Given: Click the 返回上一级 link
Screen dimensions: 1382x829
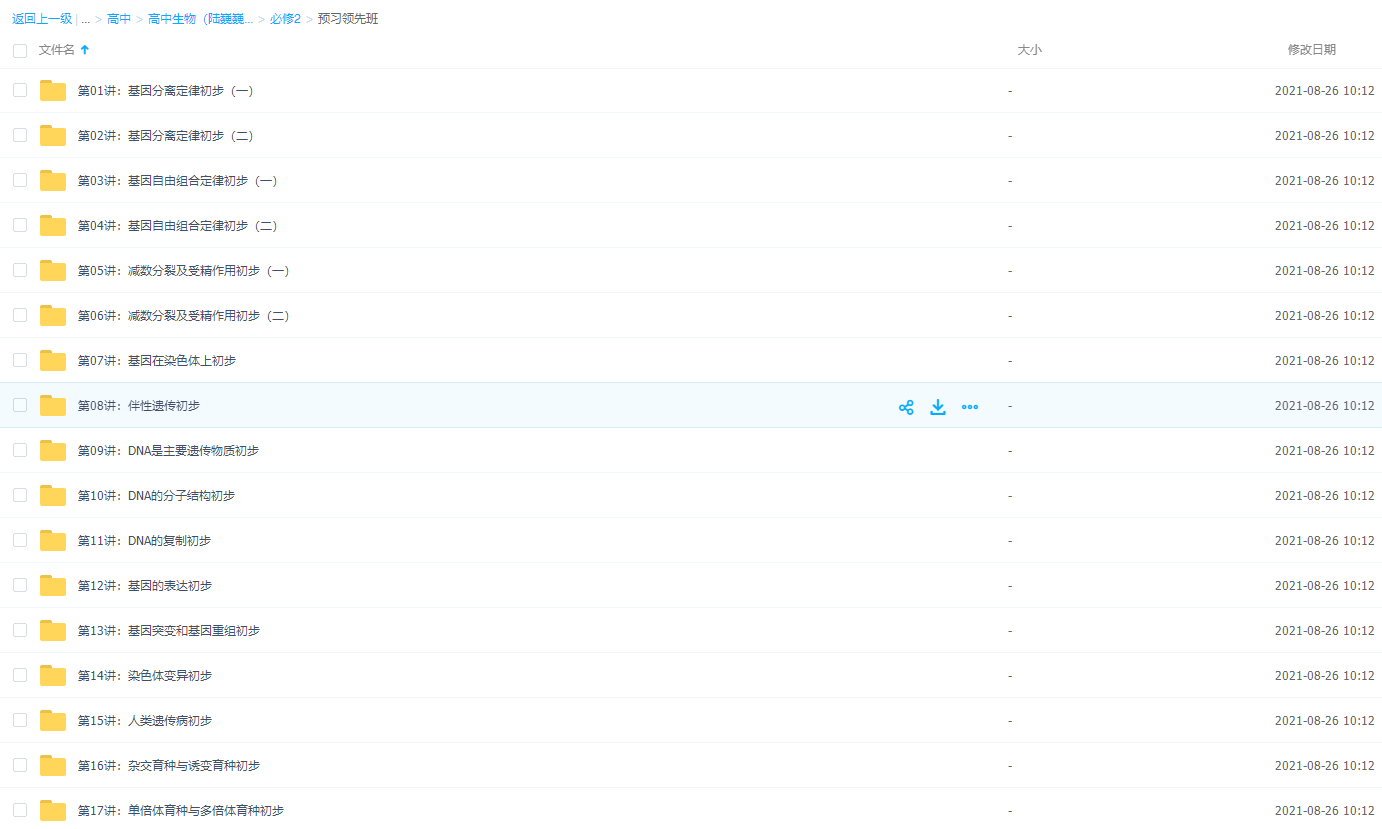Looking at the screenshot, I should coord(42,19).
